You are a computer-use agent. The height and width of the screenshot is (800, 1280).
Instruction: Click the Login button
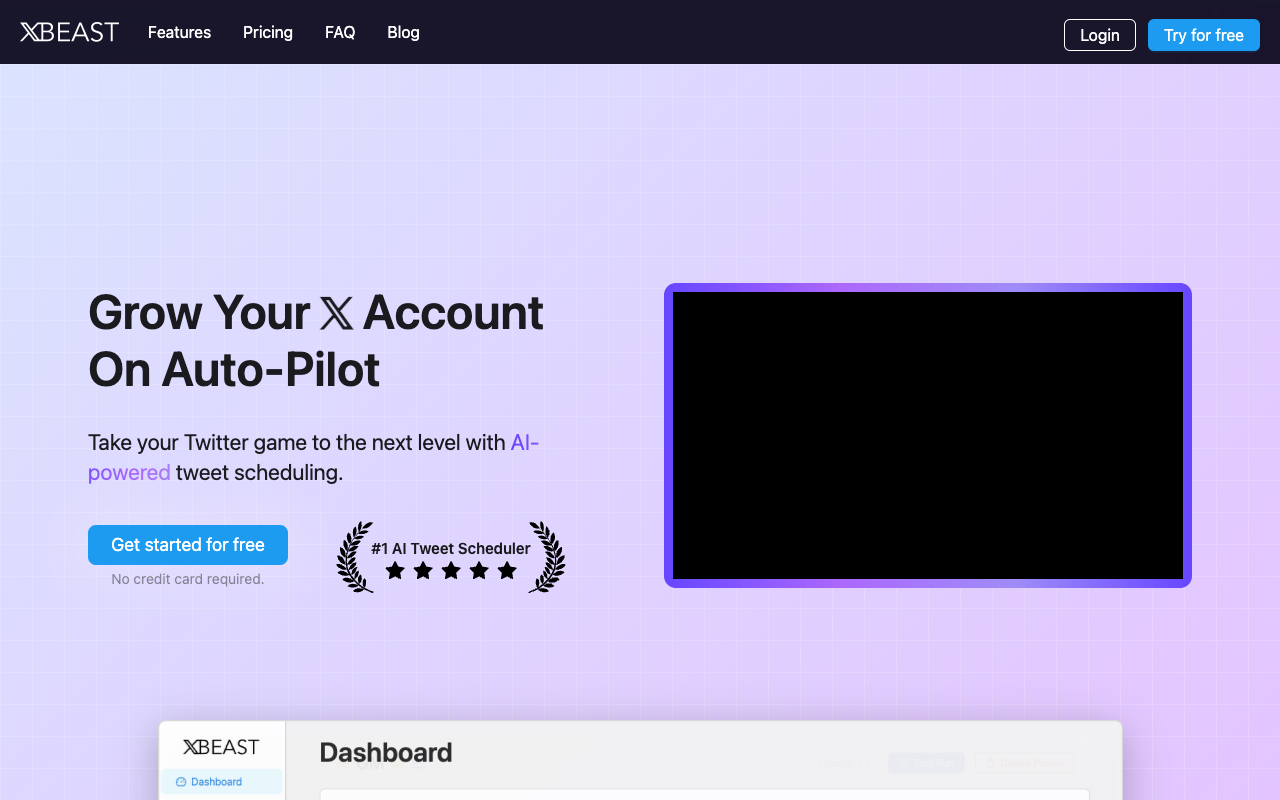[1100, 35]
